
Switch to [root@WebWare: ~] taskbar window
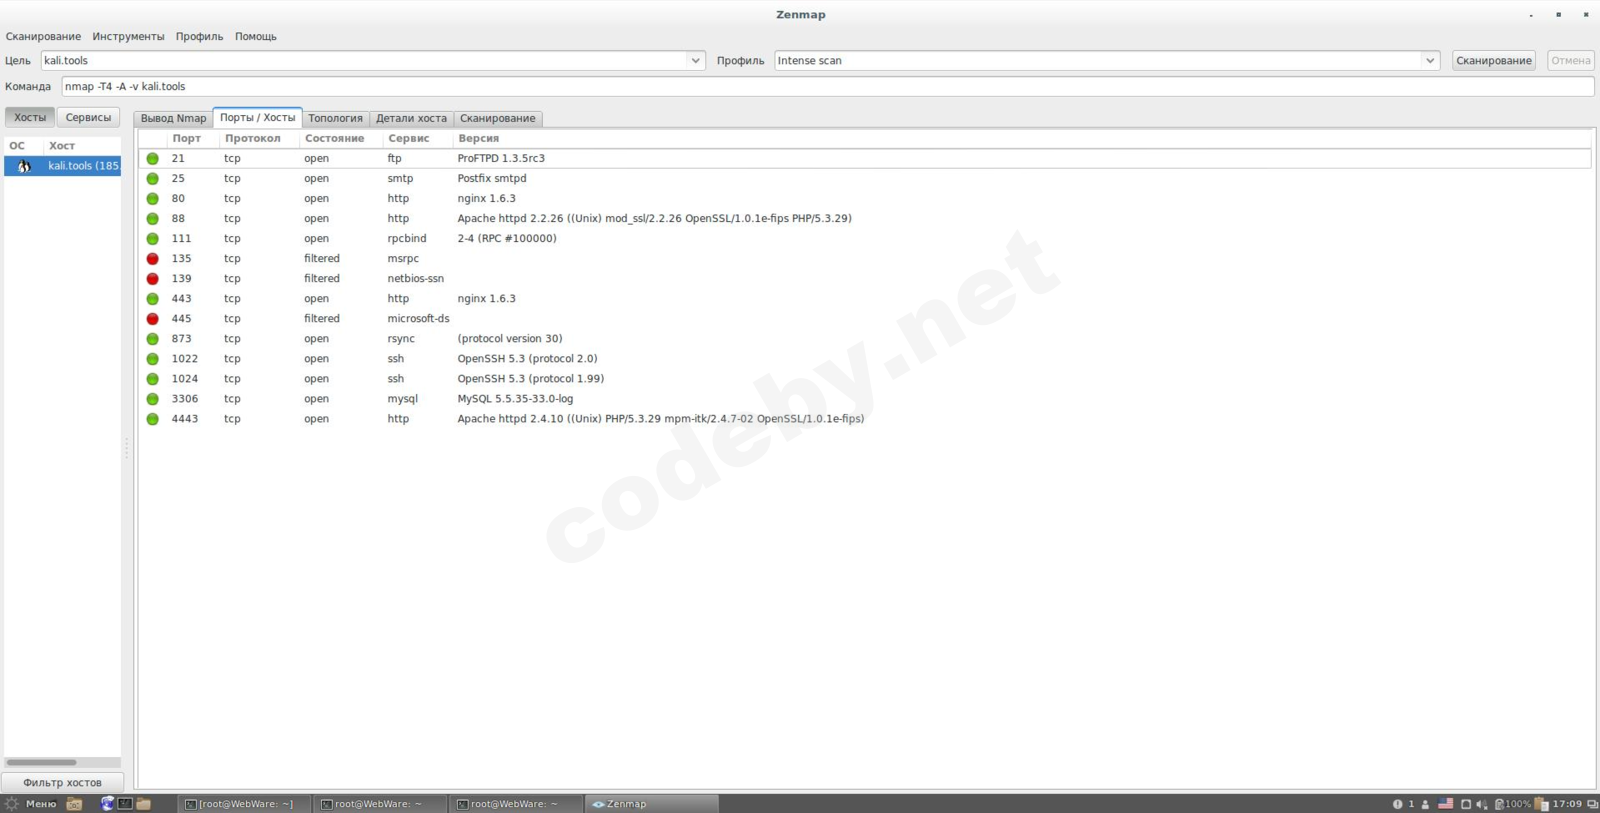(x=243, y=804)
